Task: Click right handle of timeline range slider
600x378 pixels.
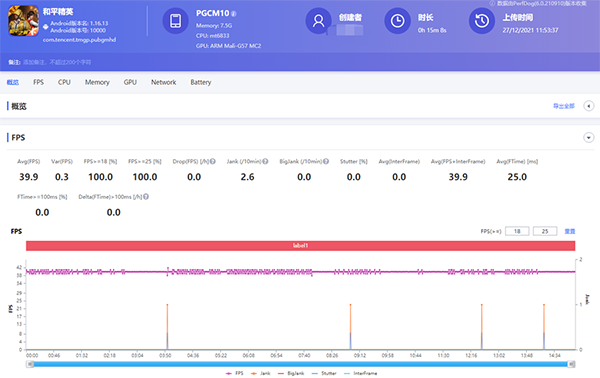Action: pyautogui.click(x=571, y=364)
